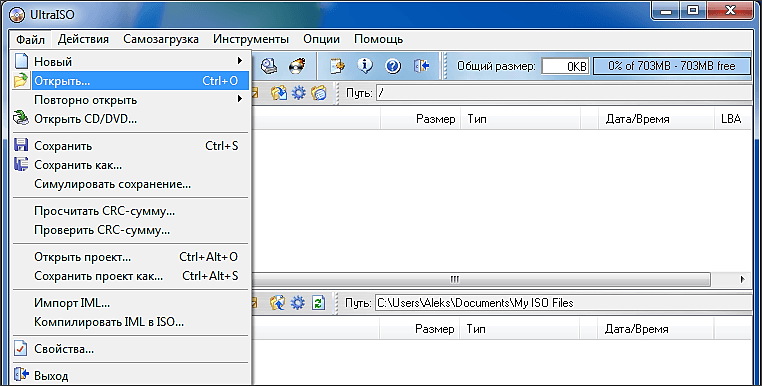762x386 pixels.
Task: Open the Инструменты menu
Action: (251, 39)
